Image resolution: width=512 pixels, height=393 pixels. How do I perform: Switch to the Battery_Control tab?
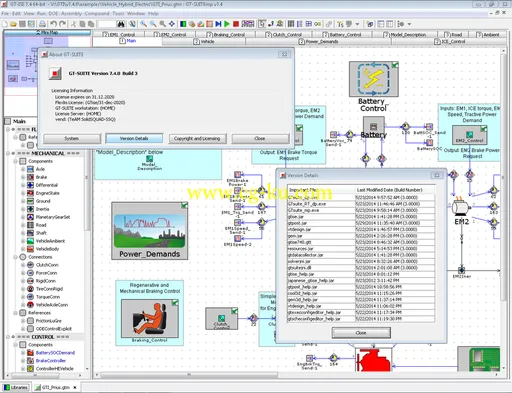341,34
